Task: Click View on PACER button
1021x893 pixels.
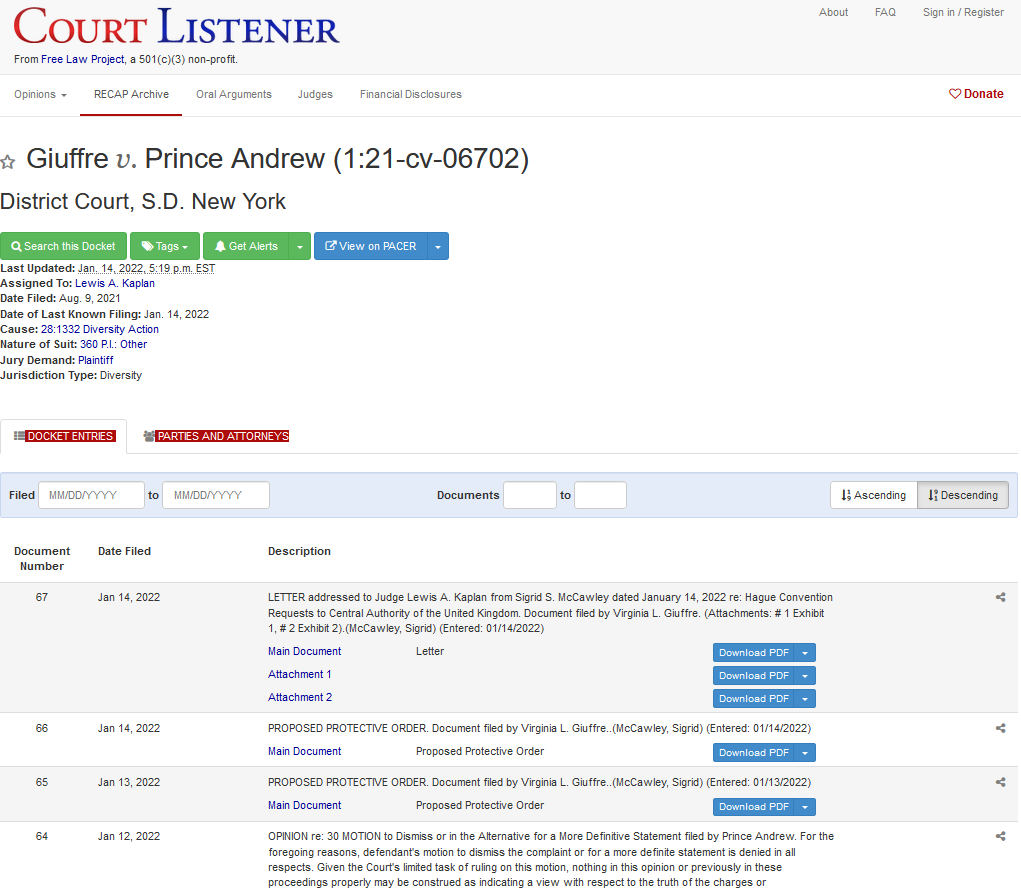Action: [371, 246]
